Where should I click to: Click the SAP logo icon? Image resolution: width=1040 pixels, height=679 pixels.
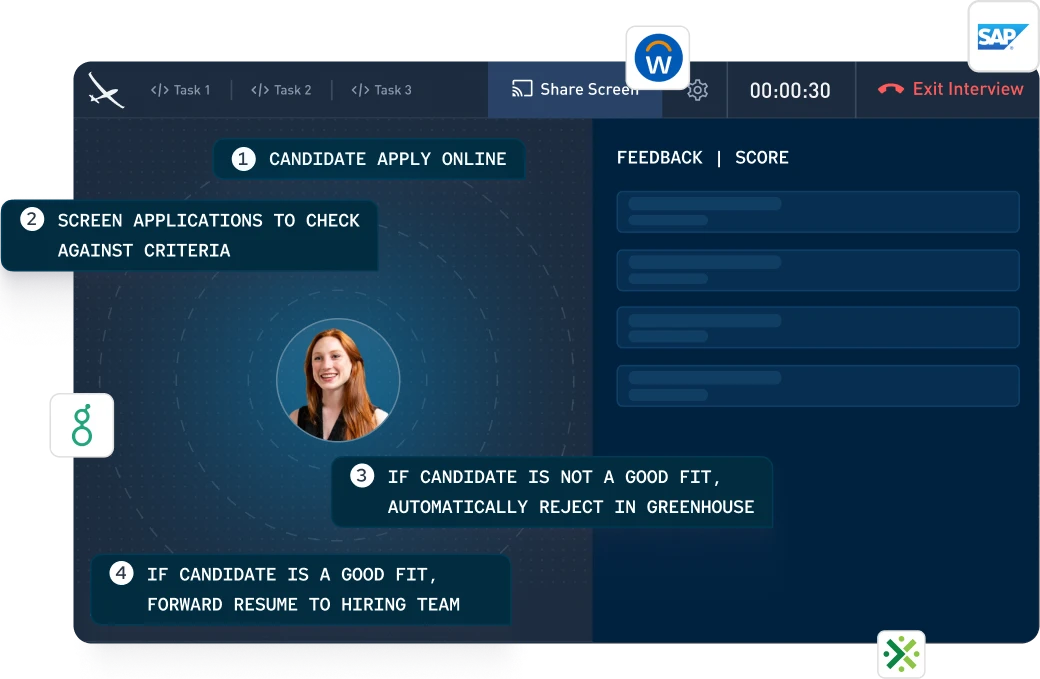1001,38
